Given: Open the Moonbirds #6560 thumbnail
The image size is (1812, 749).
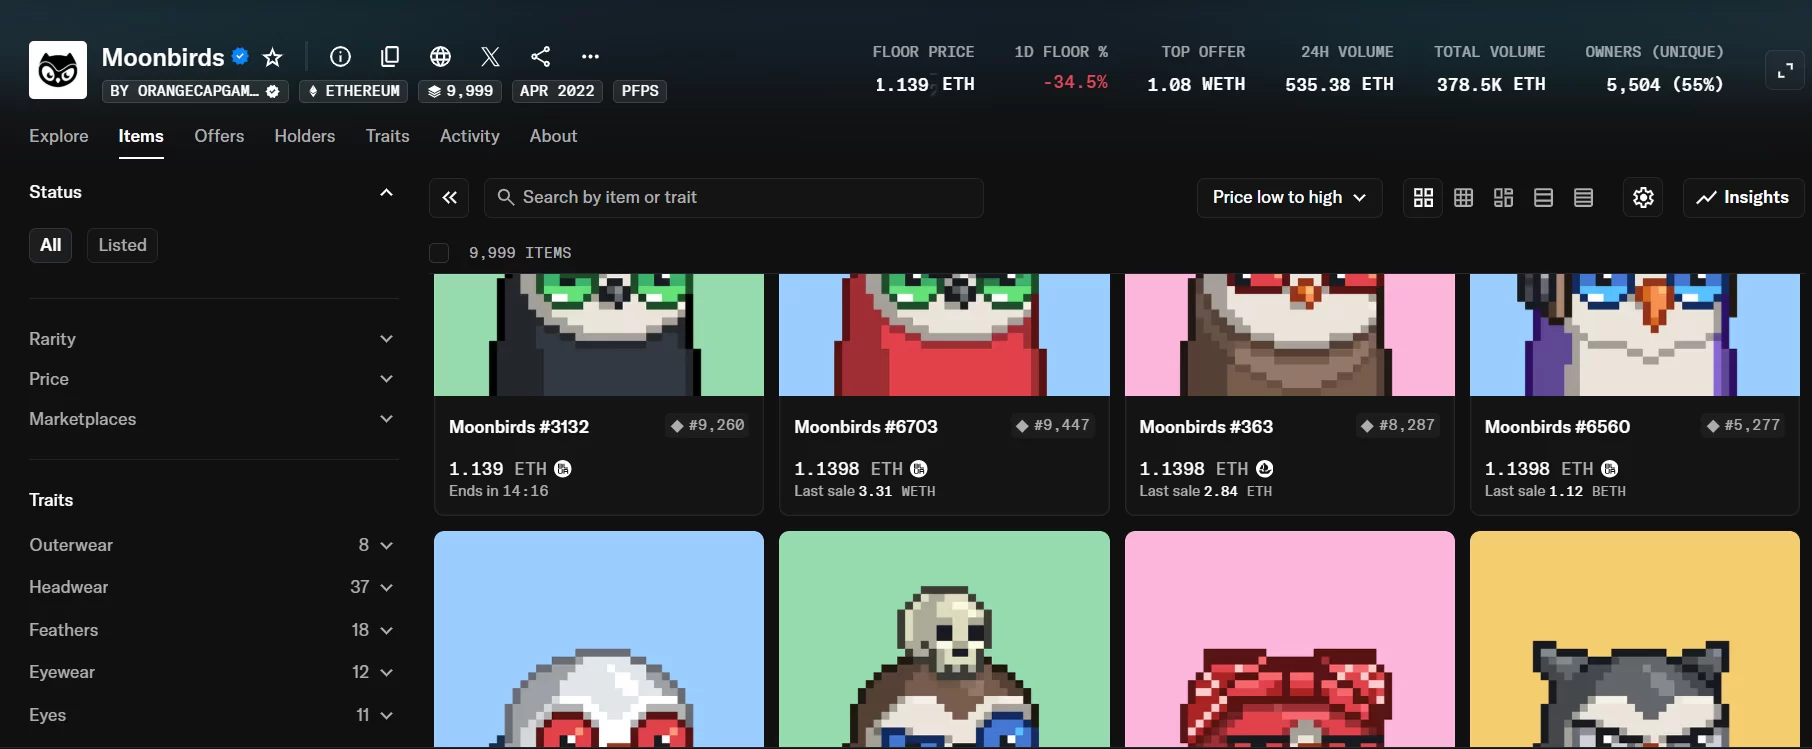Looking at the screenshot, I should 1635,335.
